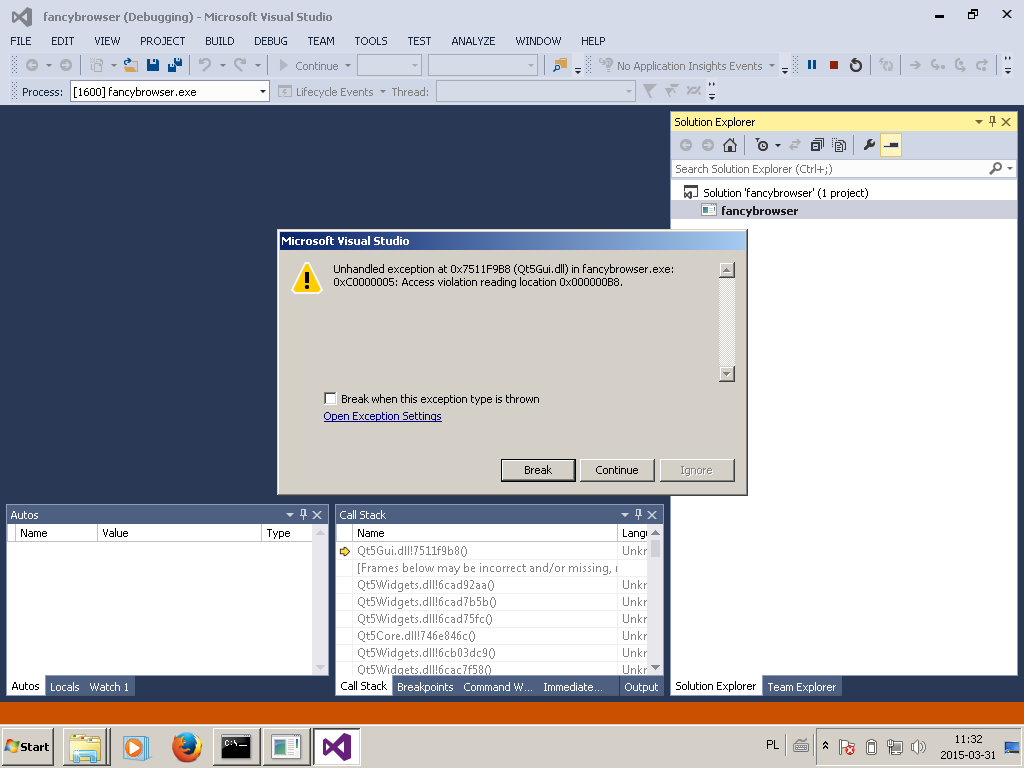
Task: Click the Search Solution Explorer input field
Action: pos(829,168)
